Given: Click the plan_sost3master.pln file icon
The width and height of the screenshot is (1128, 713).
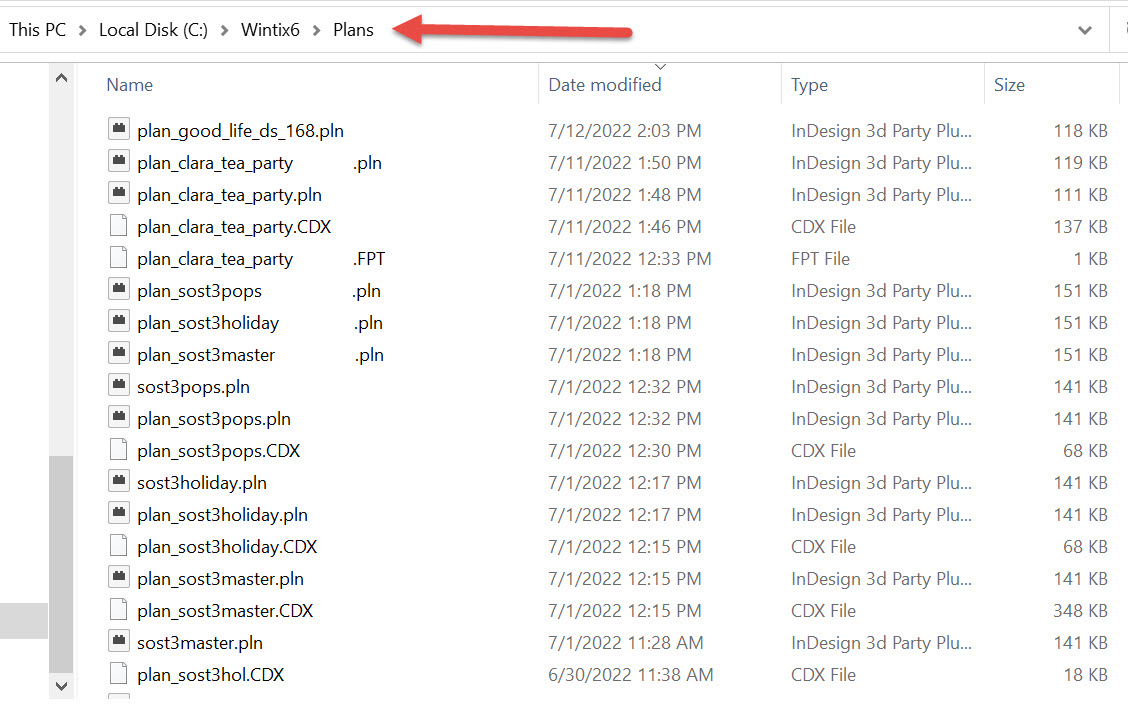Looking at the screenshot, I should [x=119, y=577].
